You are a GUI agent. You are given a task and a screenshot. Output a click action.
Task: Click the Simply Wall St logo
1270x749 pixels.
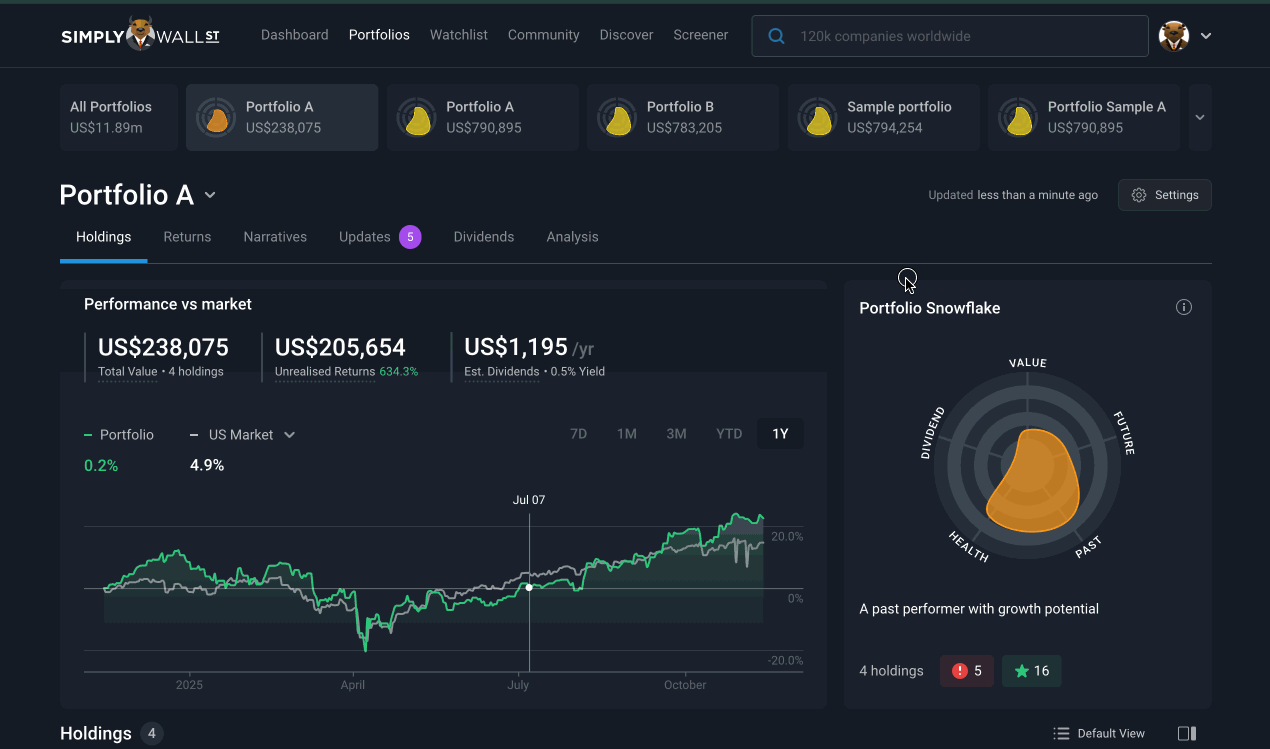pyautogui.click(x=140, y=35)
